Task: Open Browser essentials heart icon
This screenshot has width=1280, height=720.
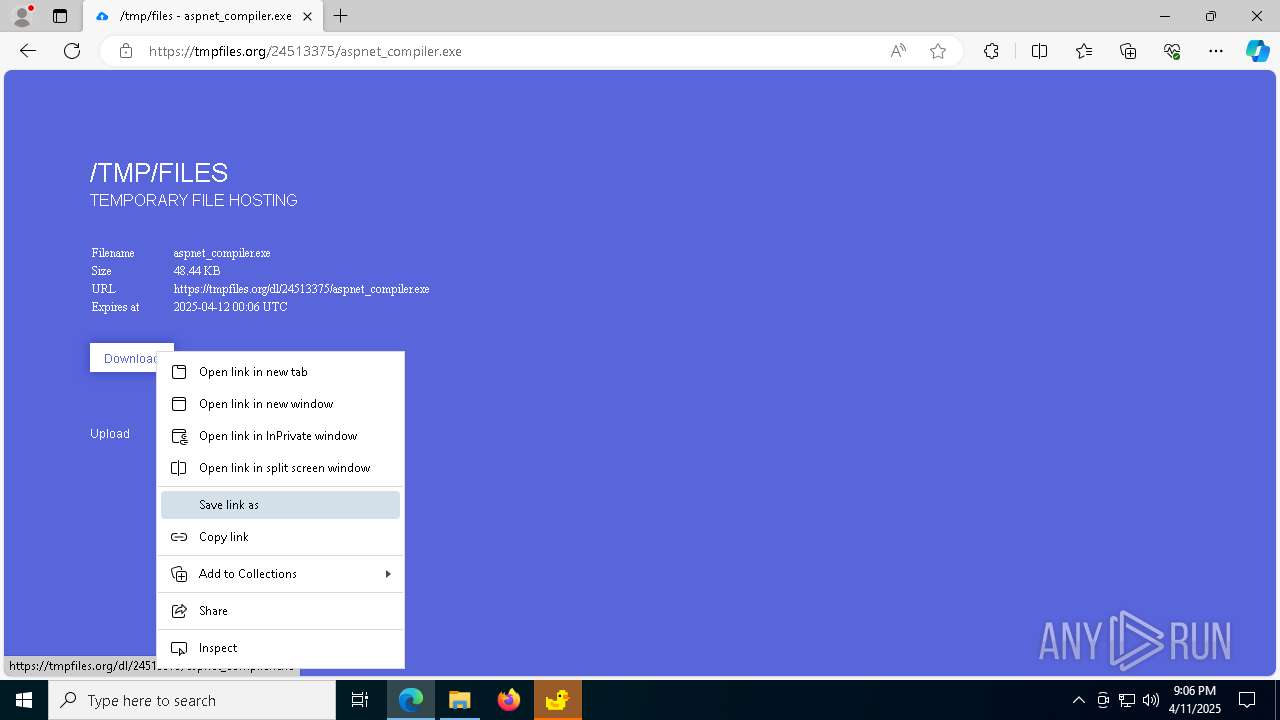Action: pyautogui.click(x=1172, y=51)
